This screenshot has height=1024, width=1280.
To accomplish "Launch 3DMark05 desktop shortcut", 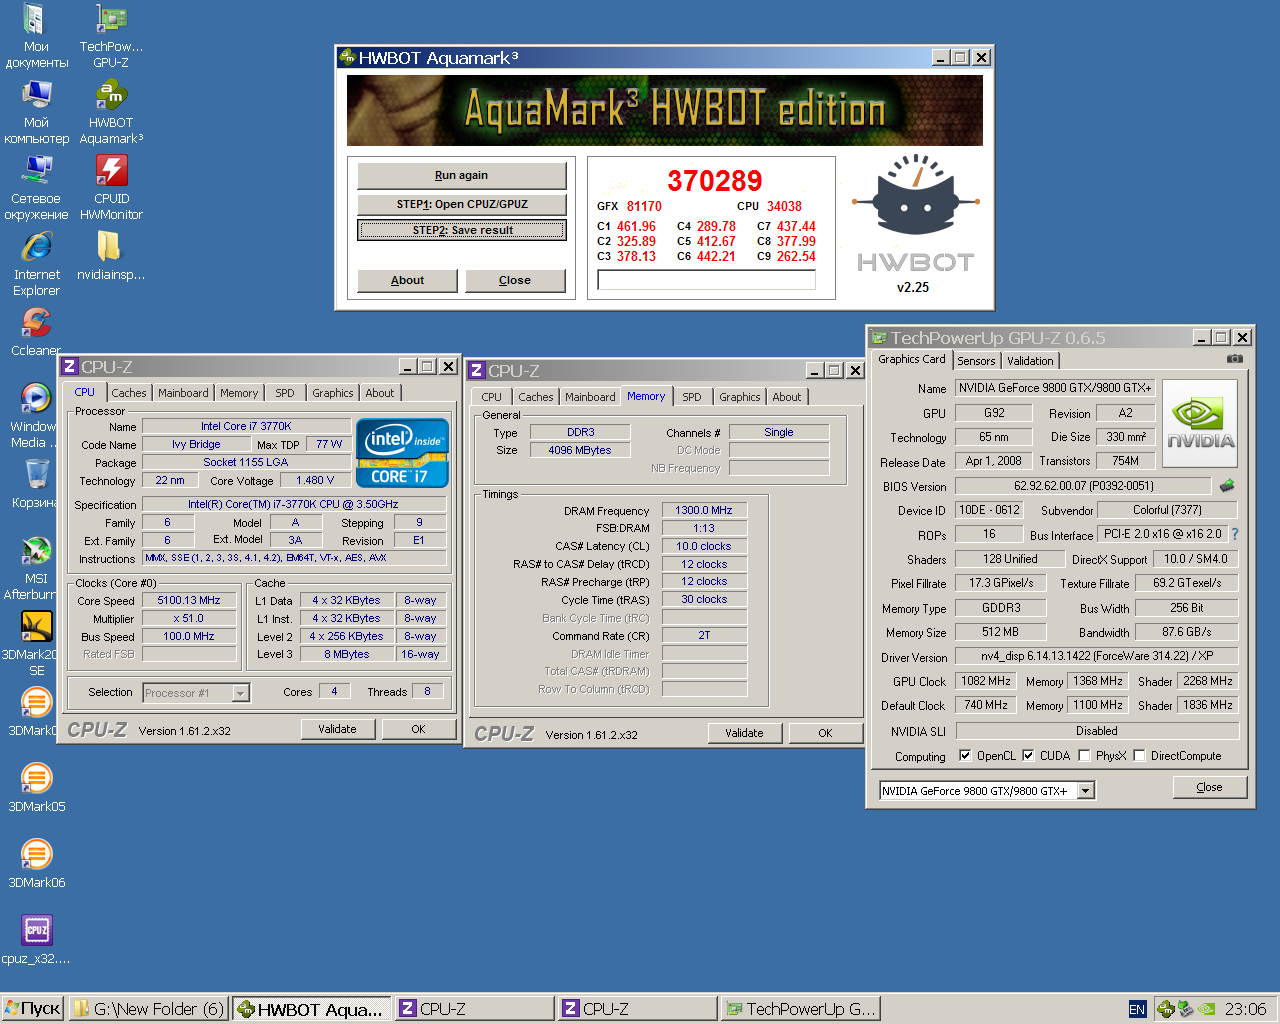I will [x=36, y=788].
